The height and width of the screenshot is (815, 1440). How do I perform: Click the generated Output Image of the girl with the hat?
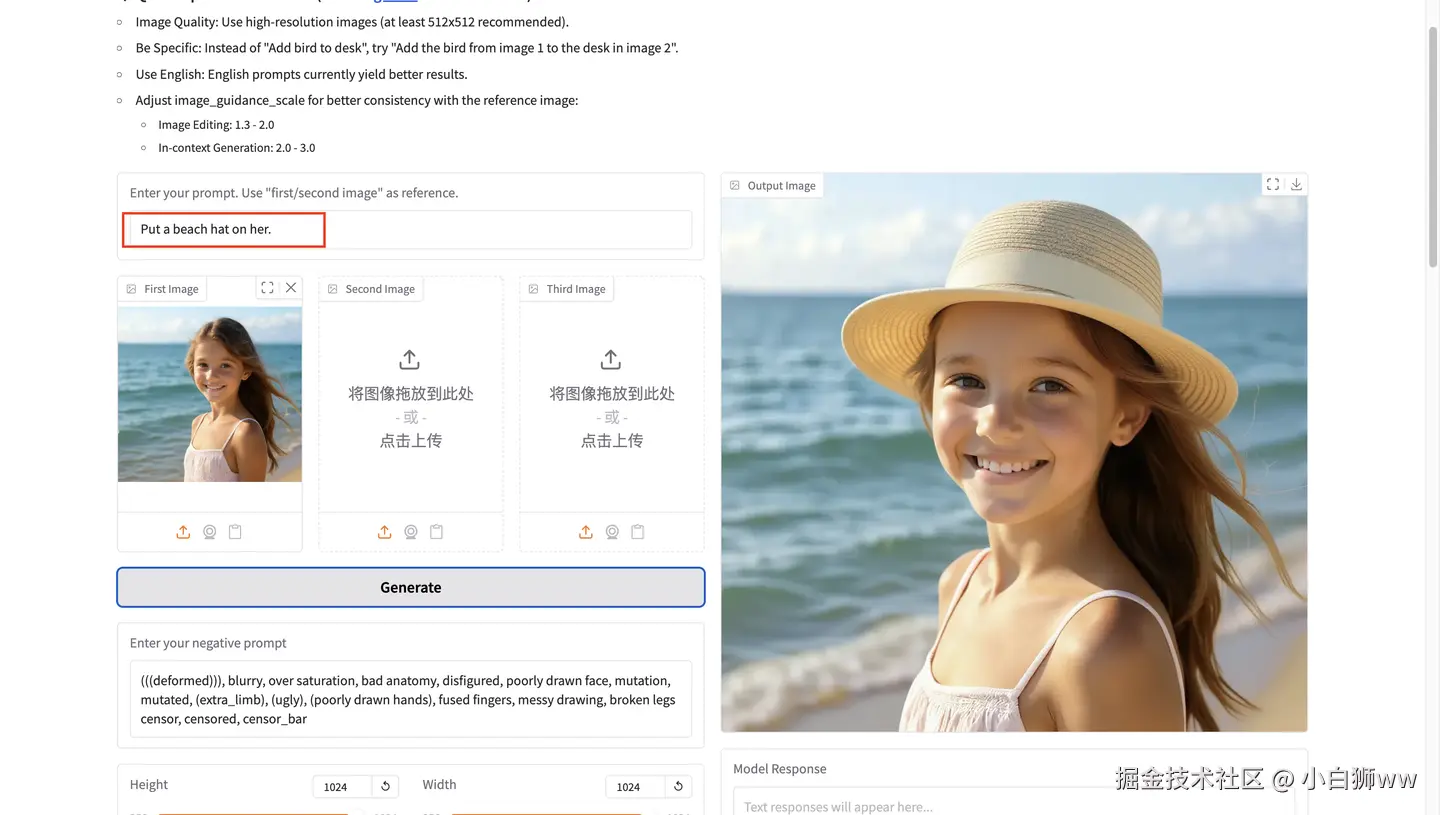(1014, 452)
